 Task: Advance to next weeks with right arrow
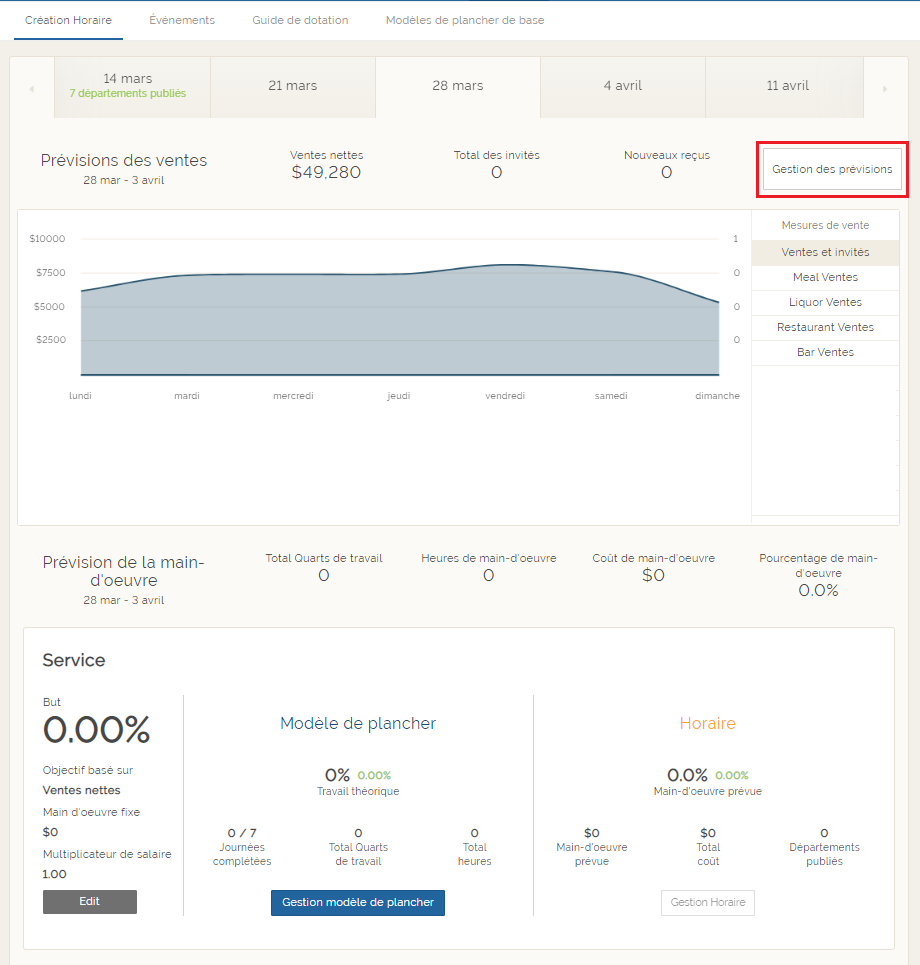[884, 89]
